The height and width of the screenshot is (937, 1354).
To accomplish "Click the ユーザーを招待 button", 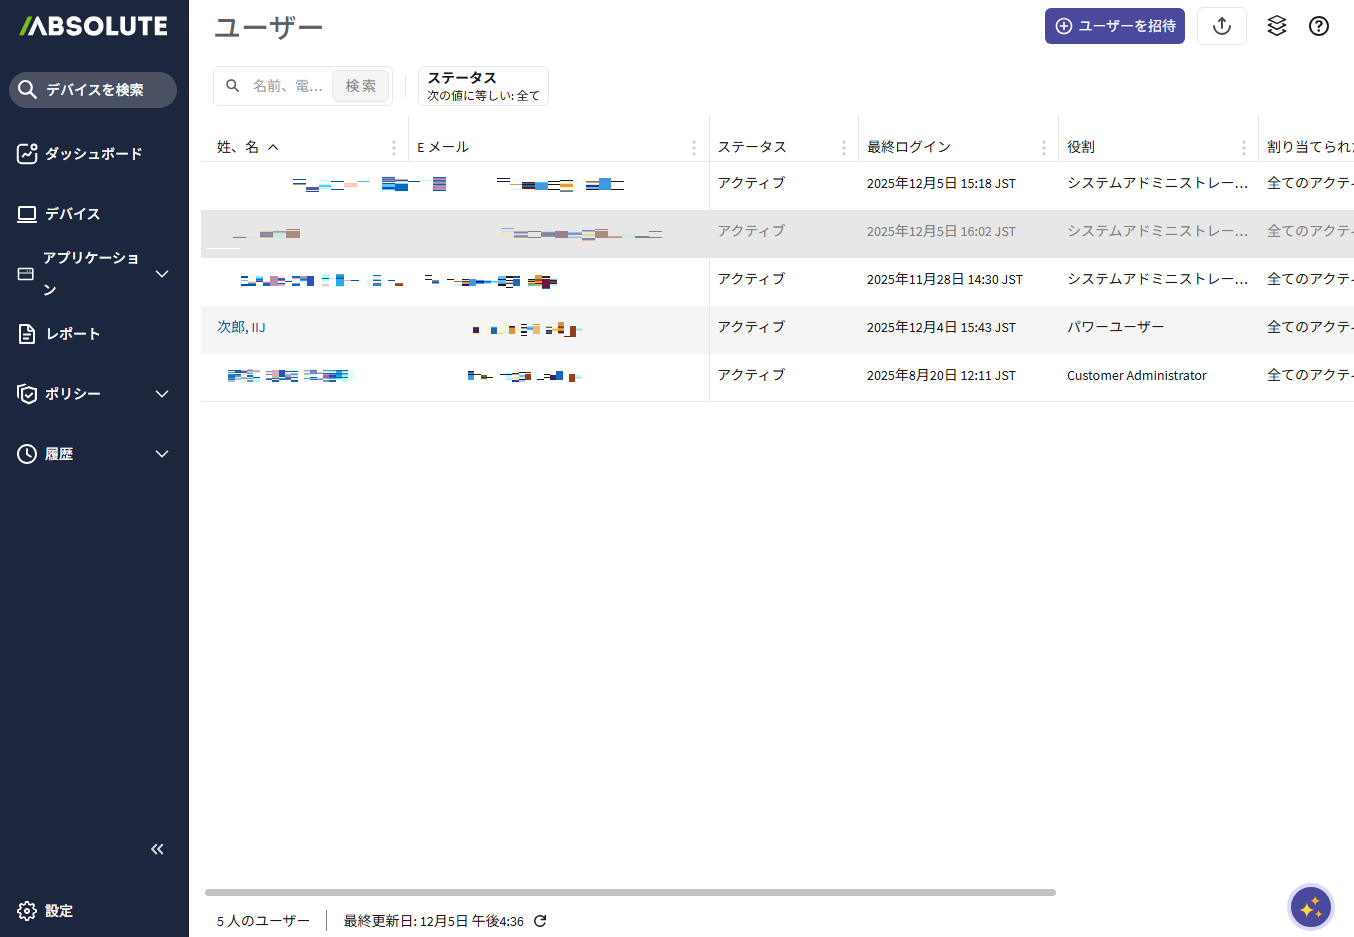I will [x=1114, y=26].
